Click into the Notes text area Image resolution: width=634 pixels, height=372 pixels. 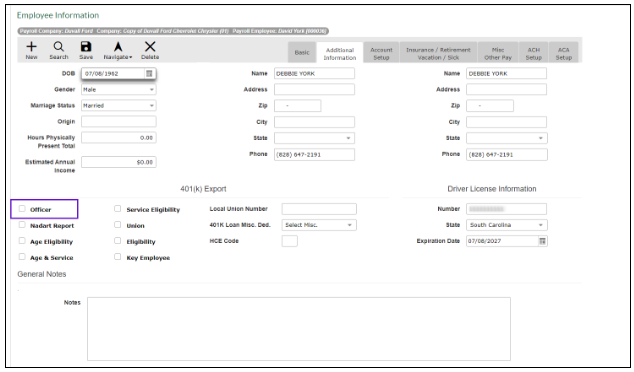tap(299, 329)
